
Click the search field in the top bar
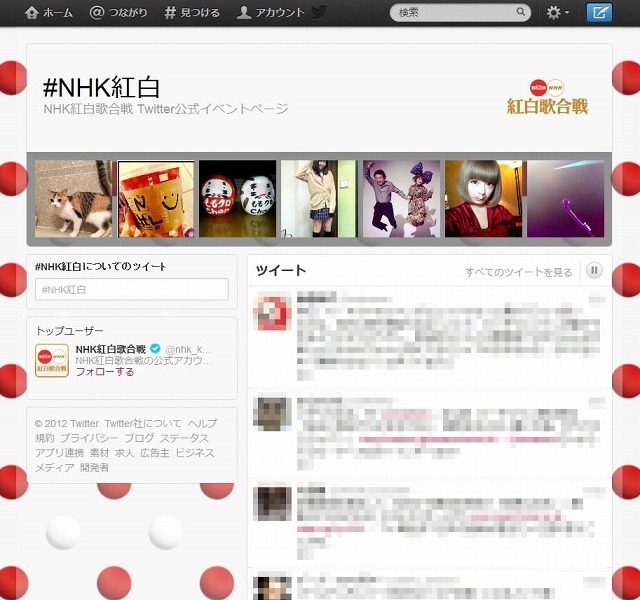coord(460,13)
